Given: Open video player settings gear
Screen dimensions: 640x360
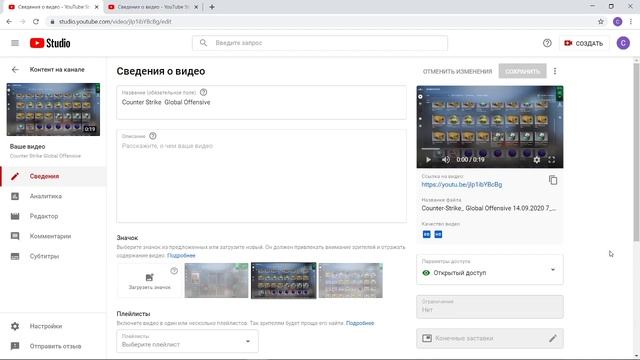Looking at the screenshot, I should [537, 160].
